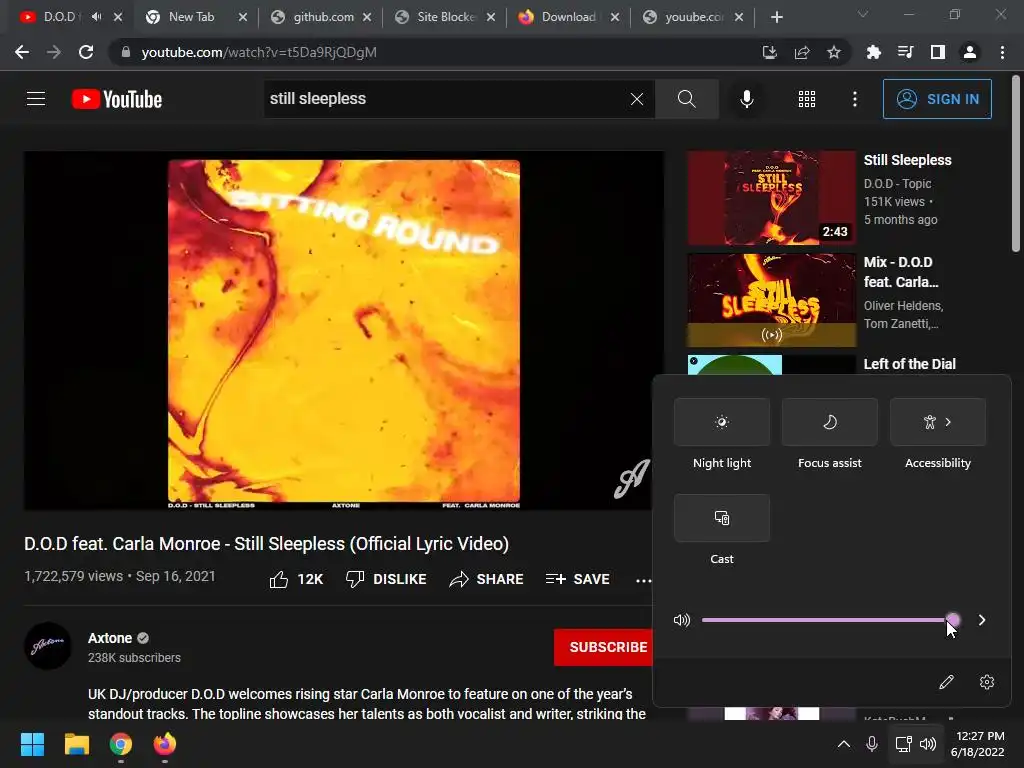The image size is (1024, 768).
Task: Open the Chrome profile icon
Action: tap(970, 52)
